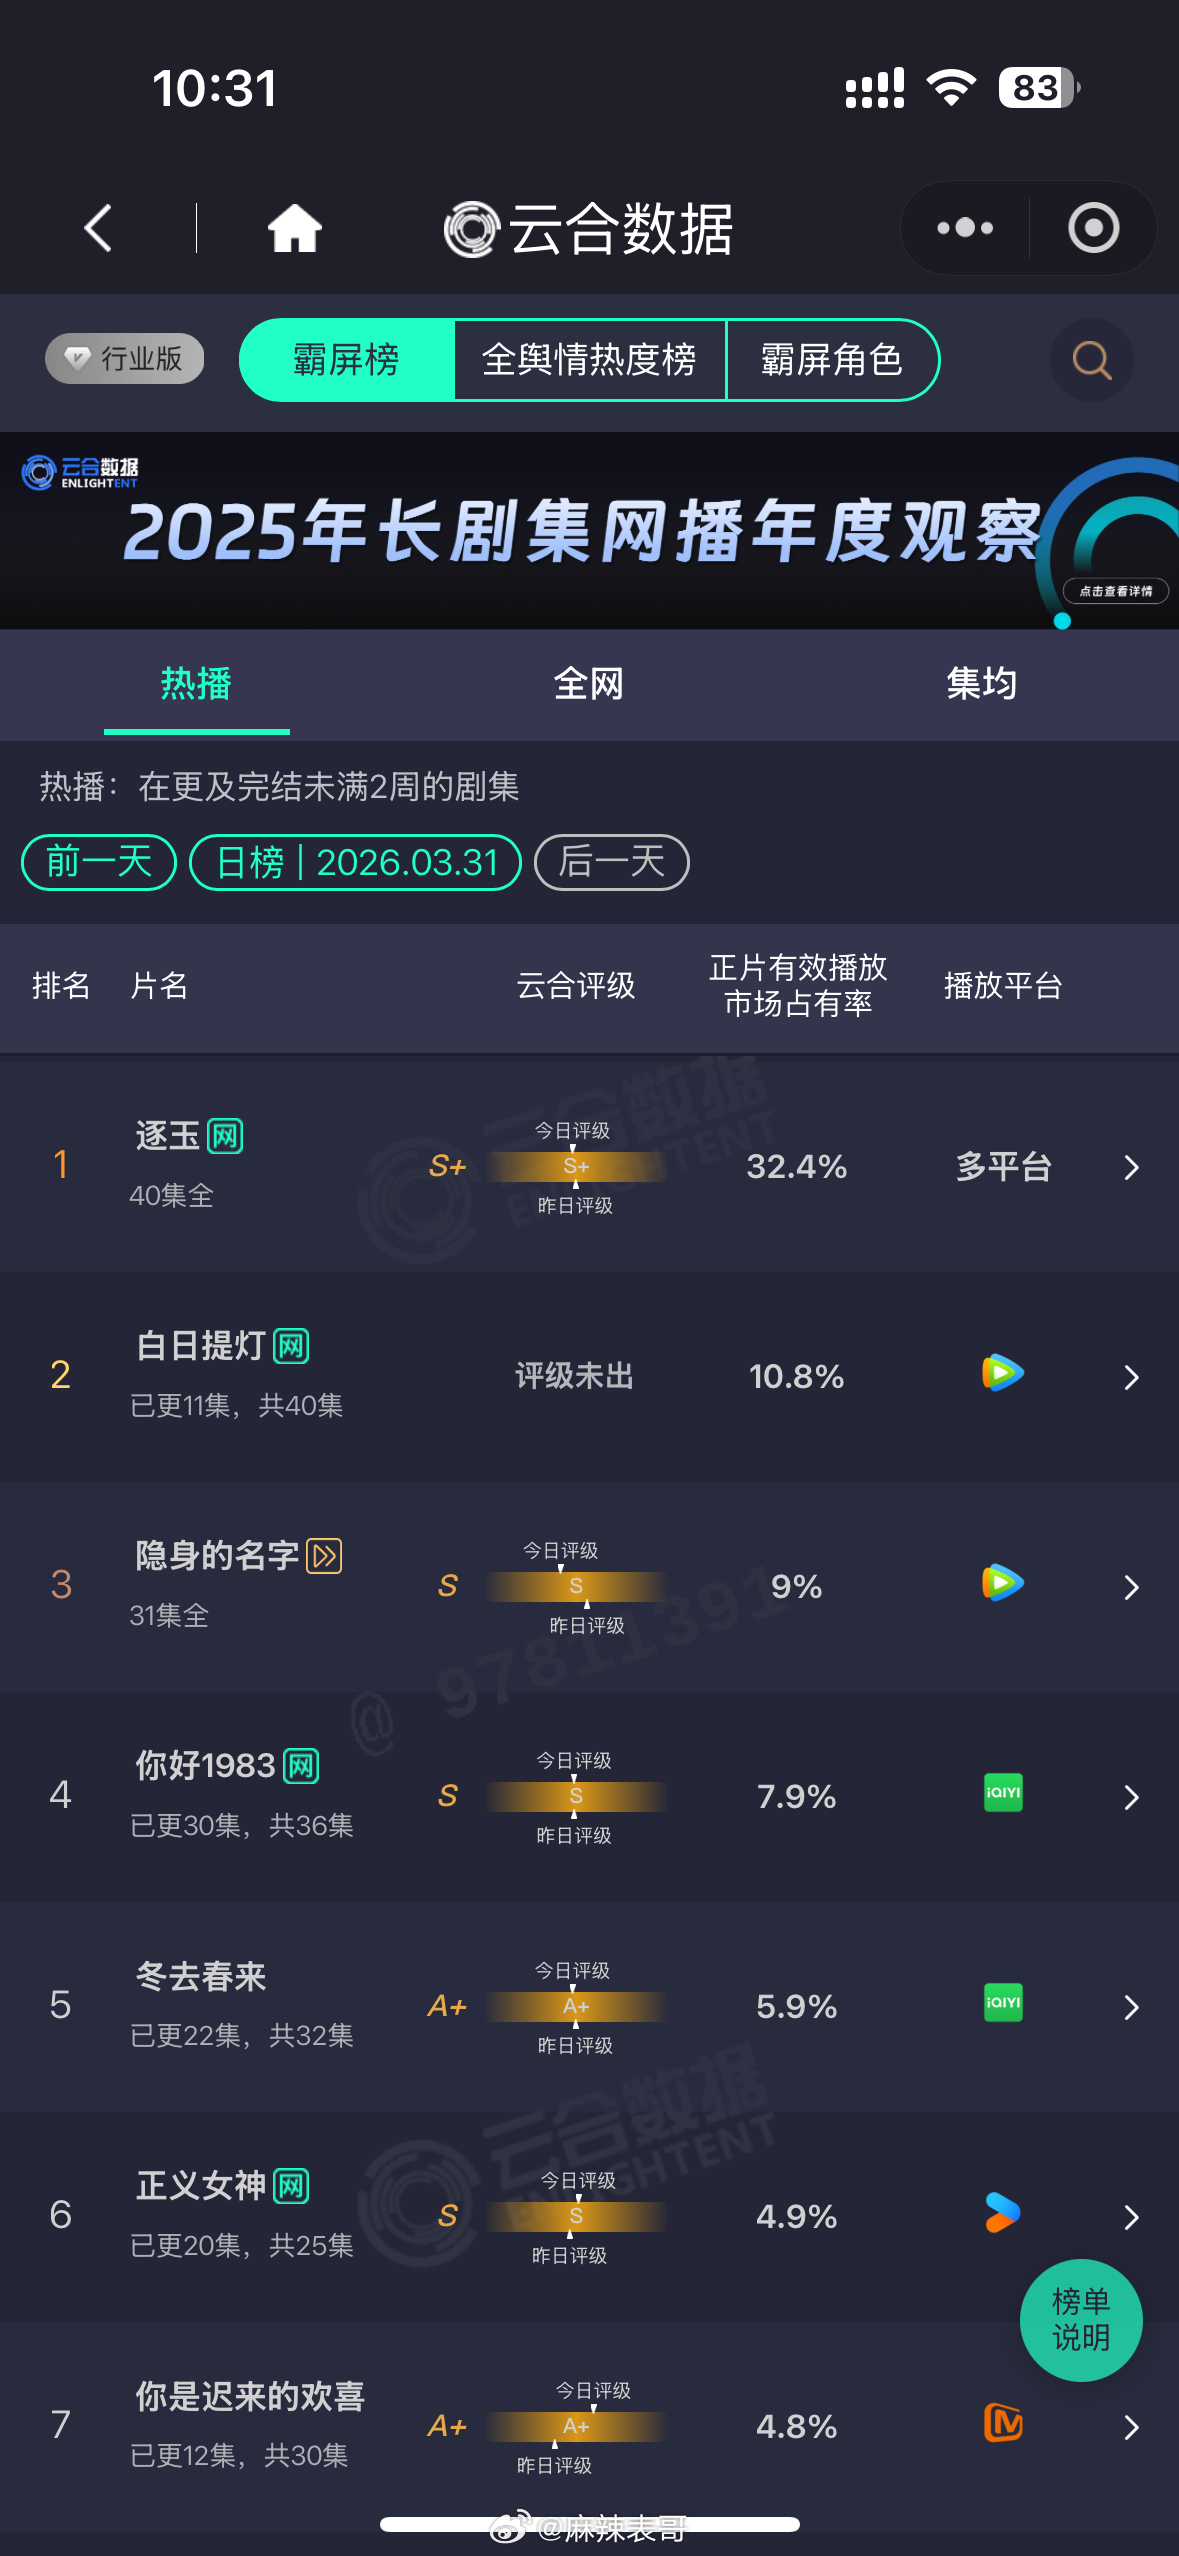Tap iQIYI icon in 你好1983 row
Screen dimensions: 1179x2556
[x=1003, y=1793]
